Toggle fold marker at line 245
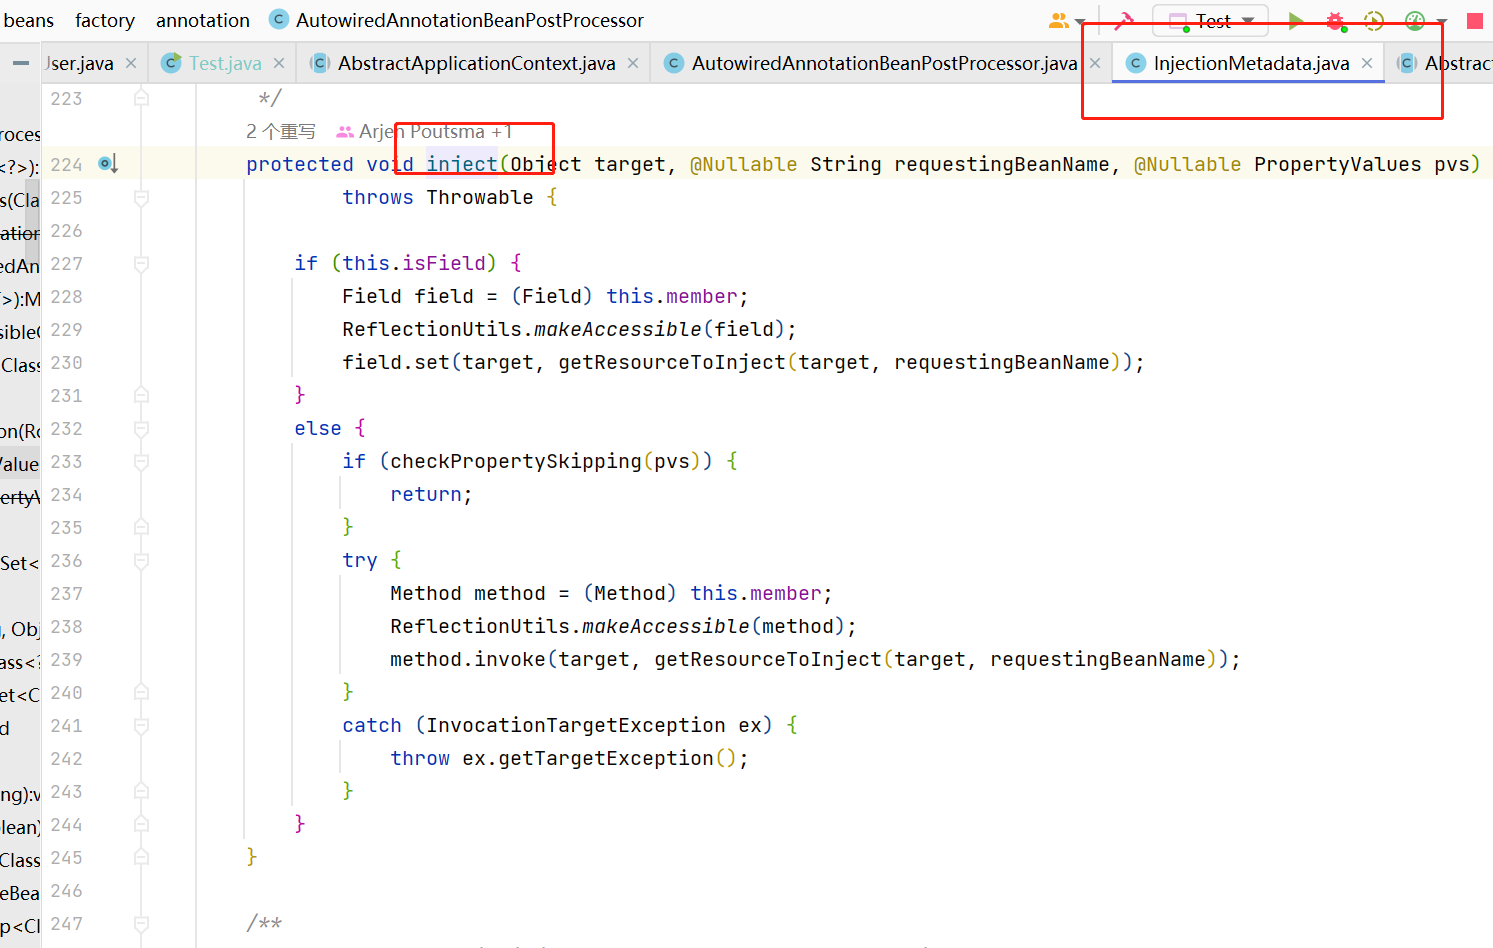1493x948 pixels. 141,858
